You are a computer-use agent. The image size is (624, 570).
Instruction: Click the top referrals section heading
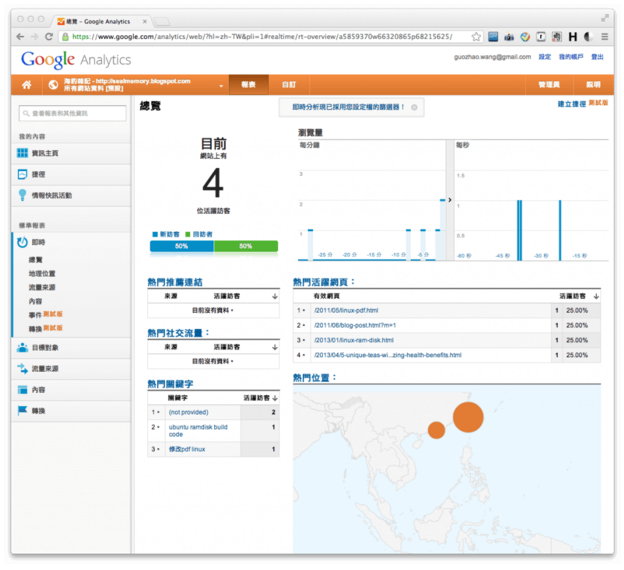pyautogui.click(x=175, y=282)
